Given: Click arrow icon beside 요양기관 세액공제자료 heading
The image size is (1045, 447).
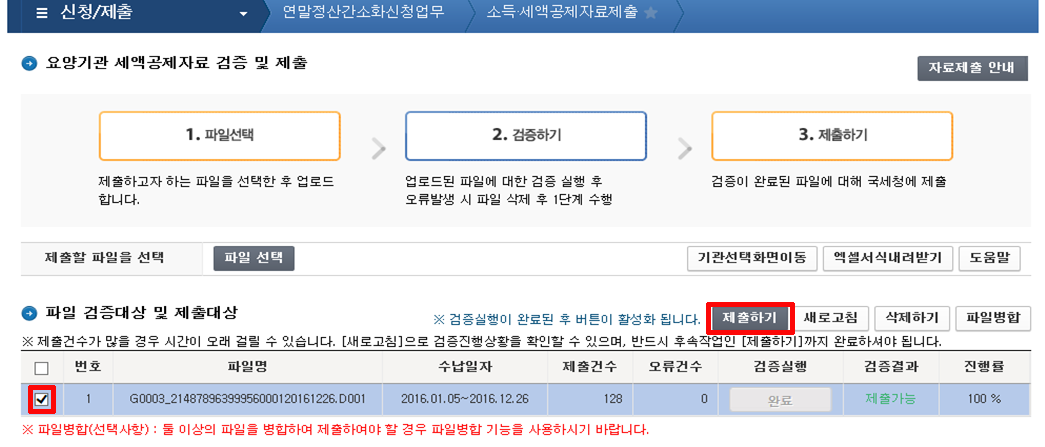Looking at the screenshot, I should pyautogui.click(x=29, y=65).
